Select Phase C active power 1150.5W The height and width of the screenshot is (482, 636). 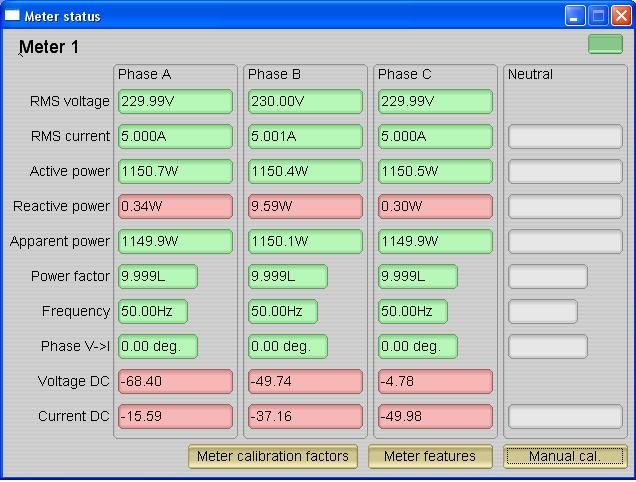[x=435, y=171]
